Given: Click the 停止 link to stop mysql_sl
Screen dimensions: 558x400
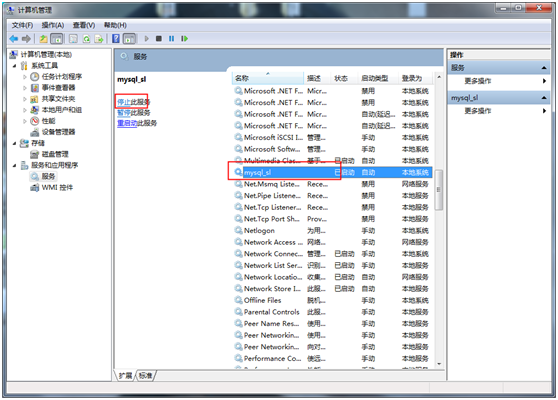Looking at the screenshot, I should point(124,102).
